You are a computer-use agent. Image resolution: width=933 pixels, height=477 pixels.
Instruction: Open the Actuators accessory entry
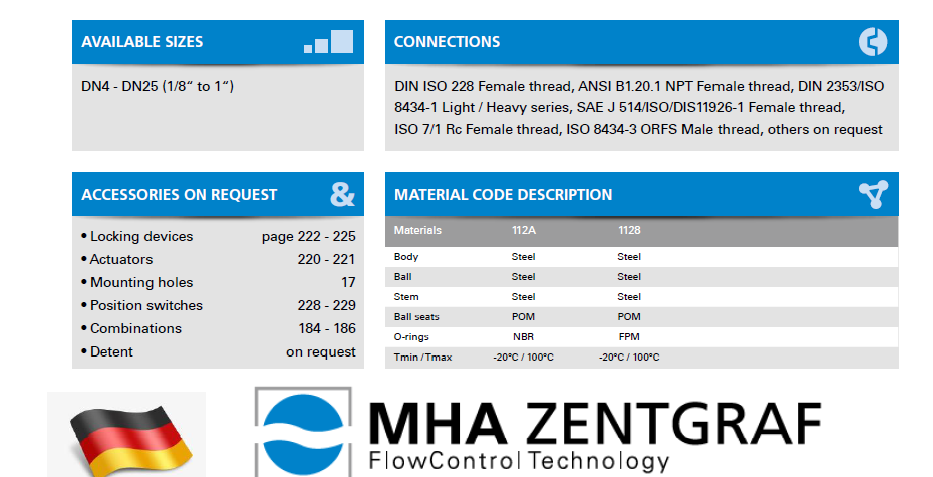pos(121,260)
